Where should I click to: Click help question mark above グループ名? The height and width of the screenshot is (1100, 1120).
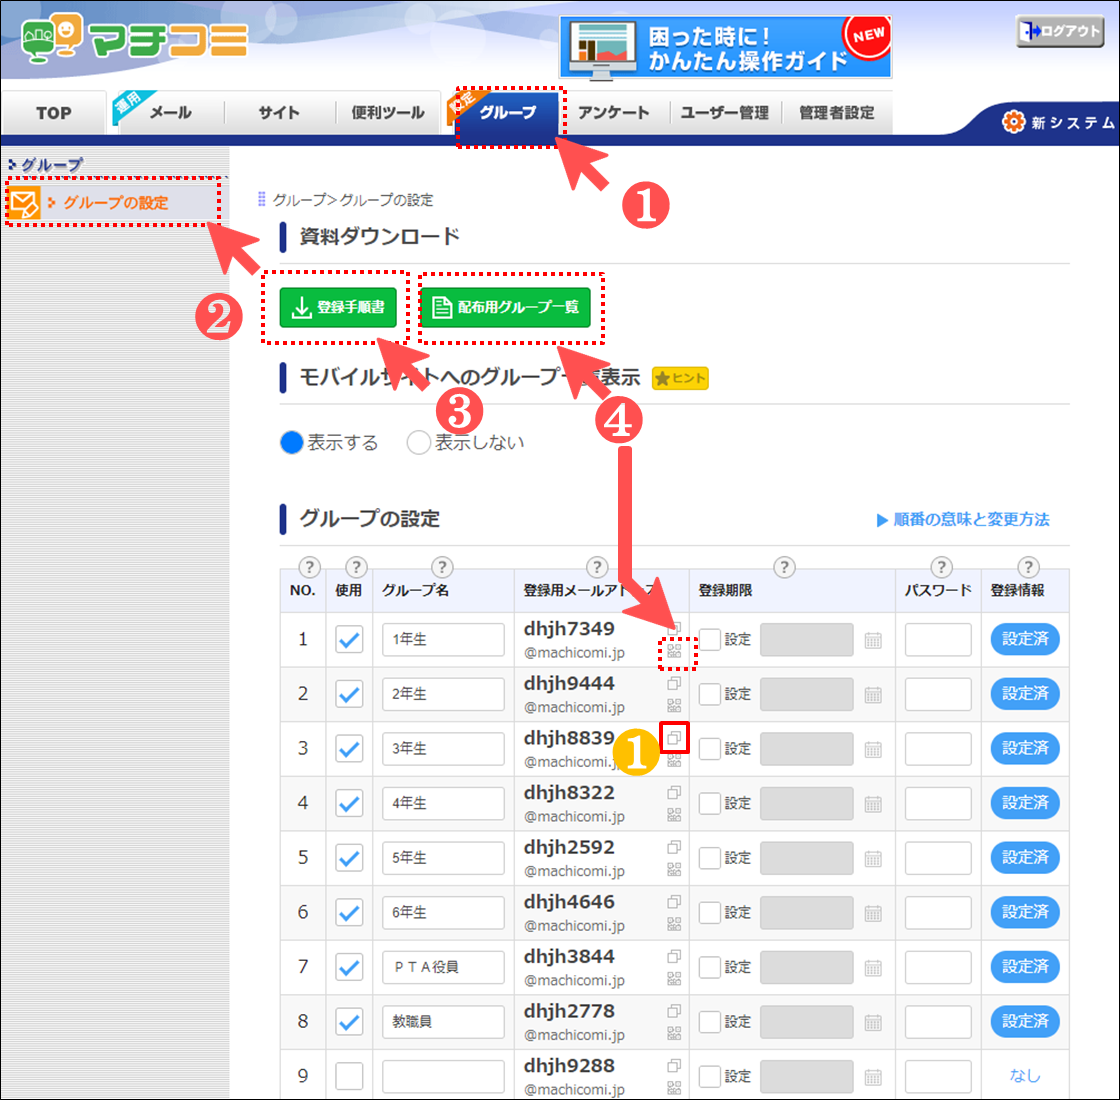(x=442, y=567)
